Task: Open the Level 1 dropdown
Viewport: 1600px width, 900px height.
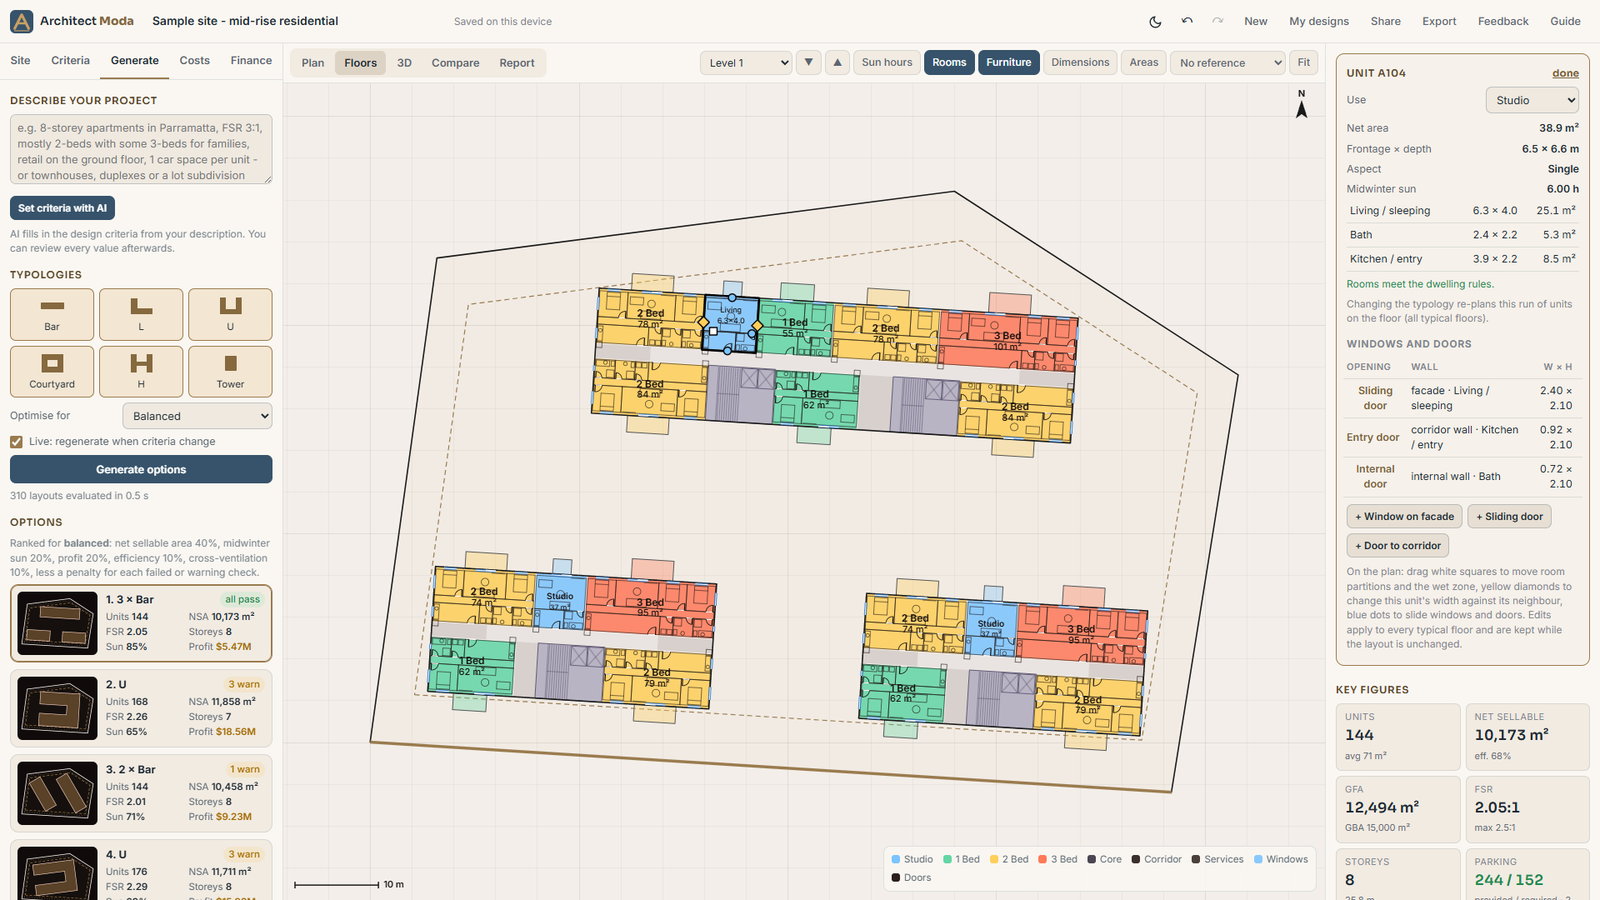Action: [746, 63]
